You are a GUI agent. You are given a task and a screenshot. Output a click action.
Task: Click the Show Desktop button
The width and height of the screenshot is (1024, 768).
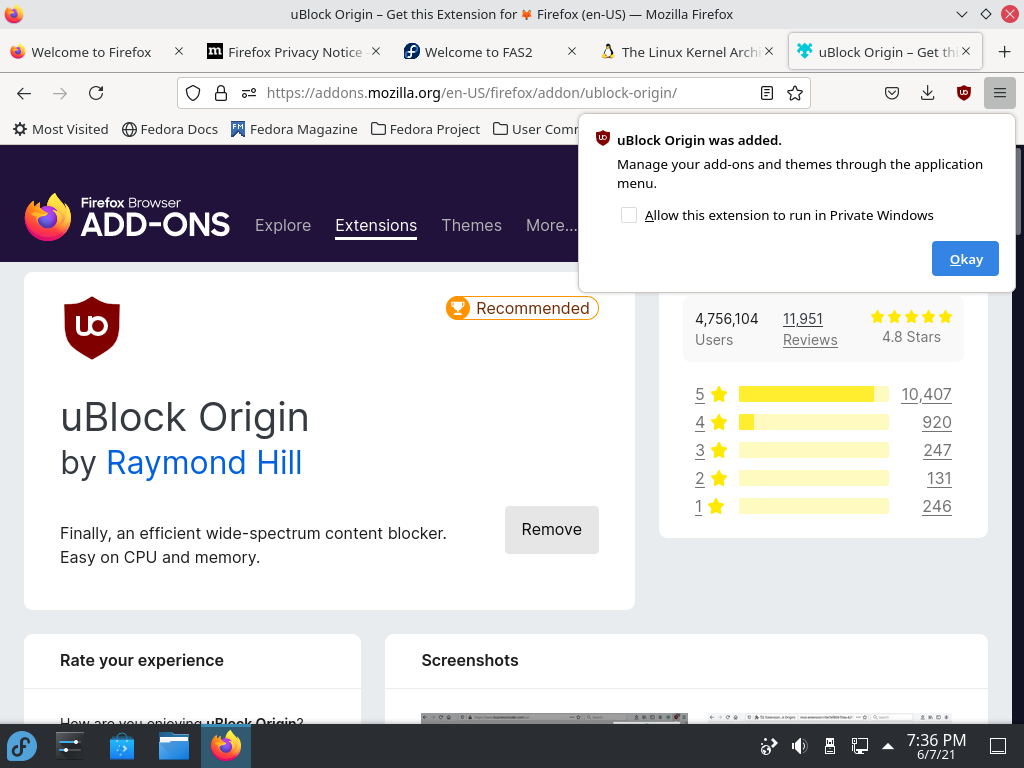(998, 746)
